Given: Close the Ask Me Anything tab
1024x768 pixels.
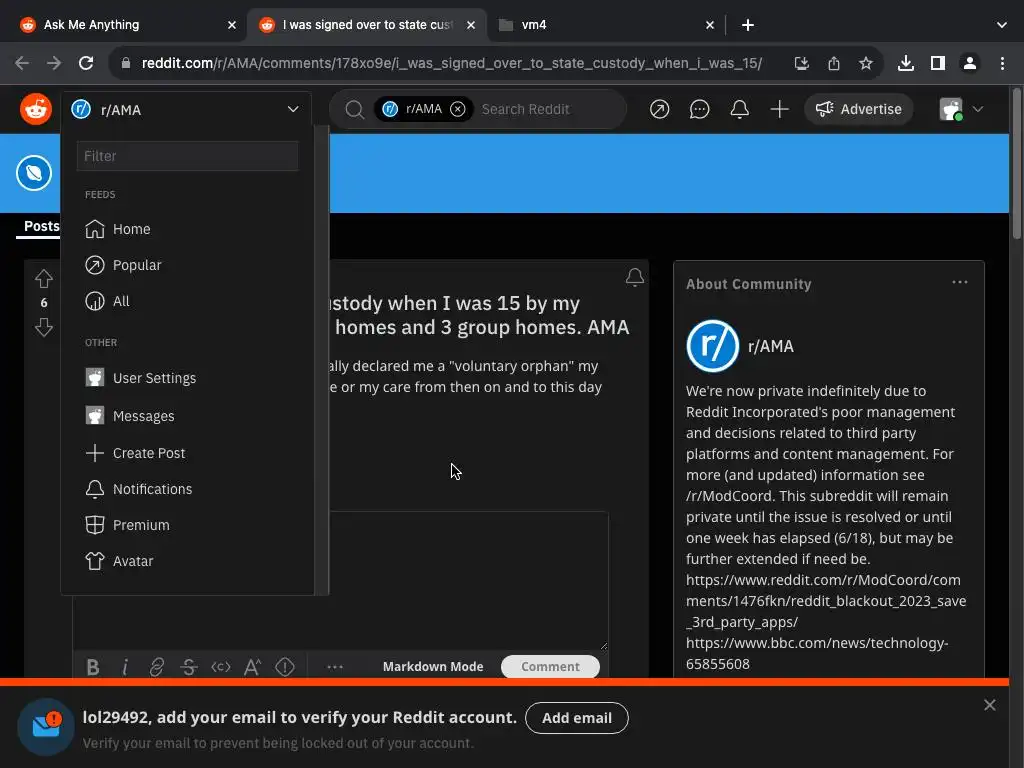Looking at the screenshot, I should (x=232, y=25).
